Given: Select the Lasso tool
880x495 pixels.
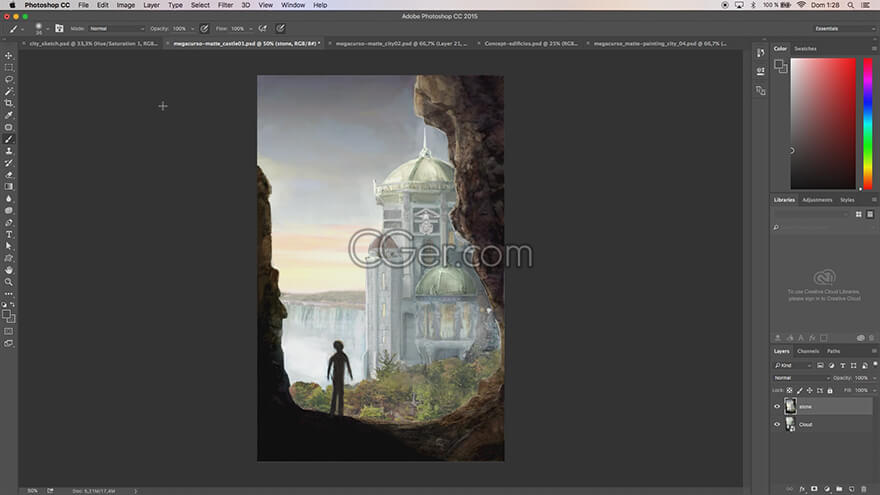Looking at the screenshot, I should point(8,79).
